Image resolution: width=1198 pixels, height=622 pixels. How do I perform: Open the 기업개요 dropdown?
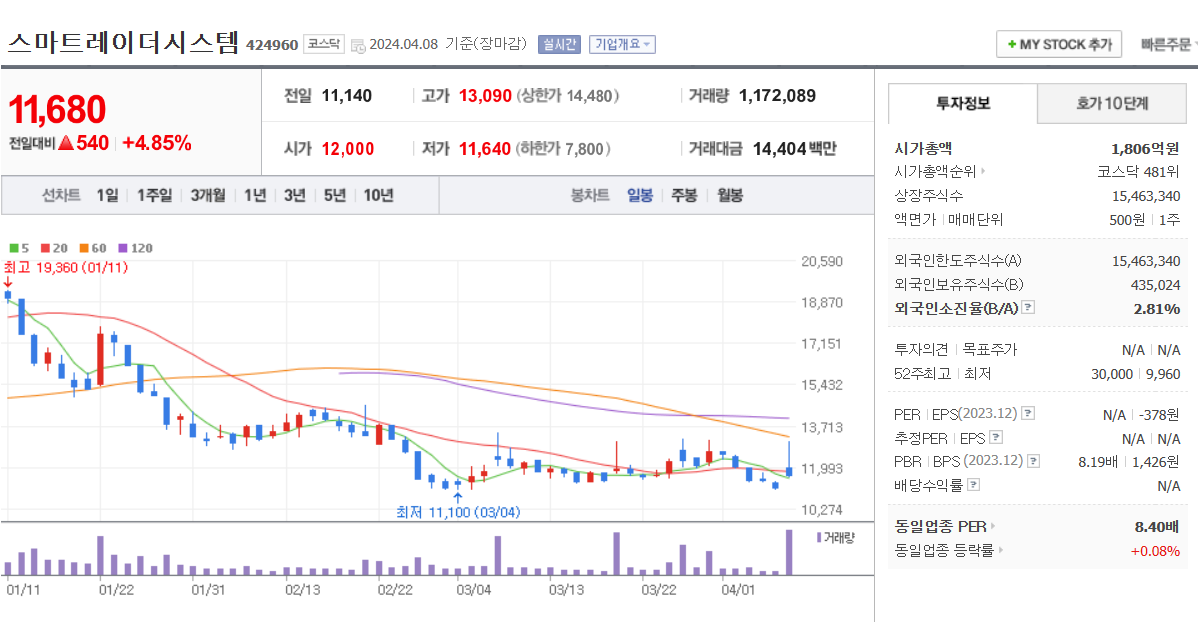[622, 44]
